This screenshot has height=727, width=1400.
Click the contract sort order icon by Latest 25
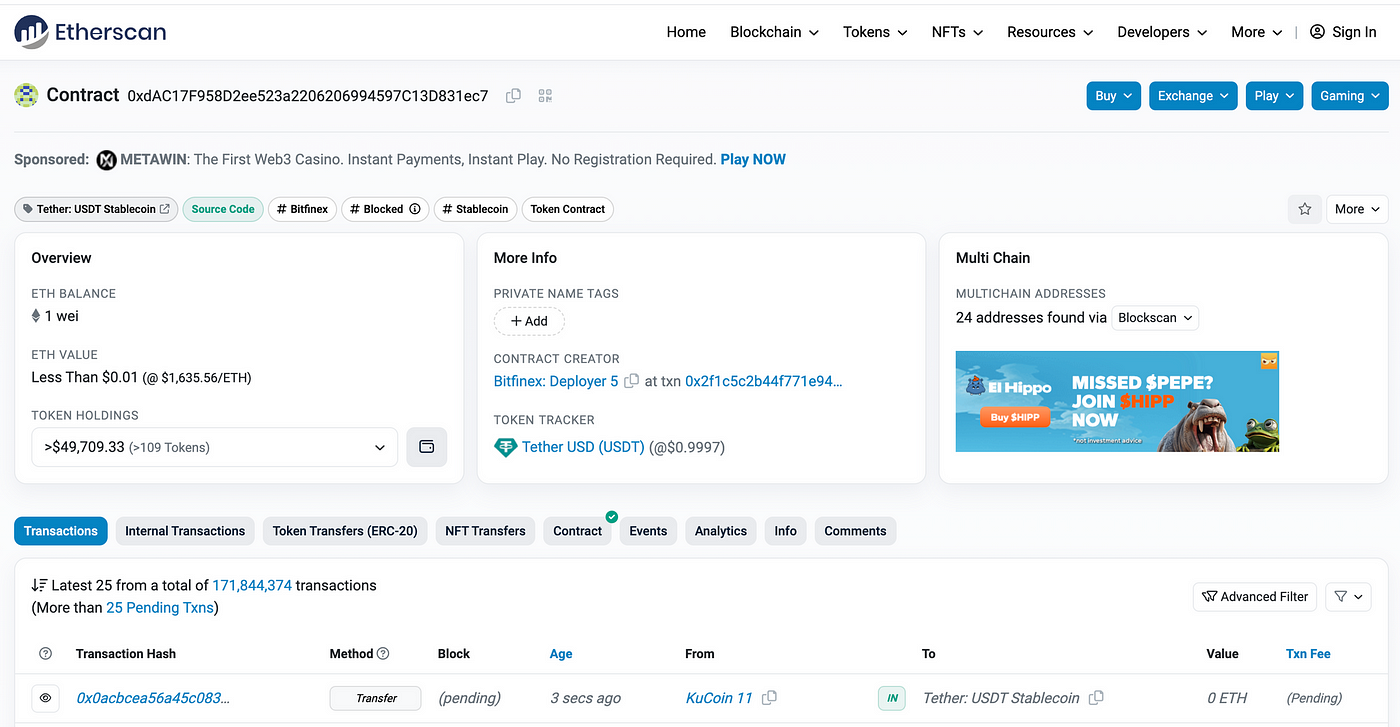pos(39,585)
